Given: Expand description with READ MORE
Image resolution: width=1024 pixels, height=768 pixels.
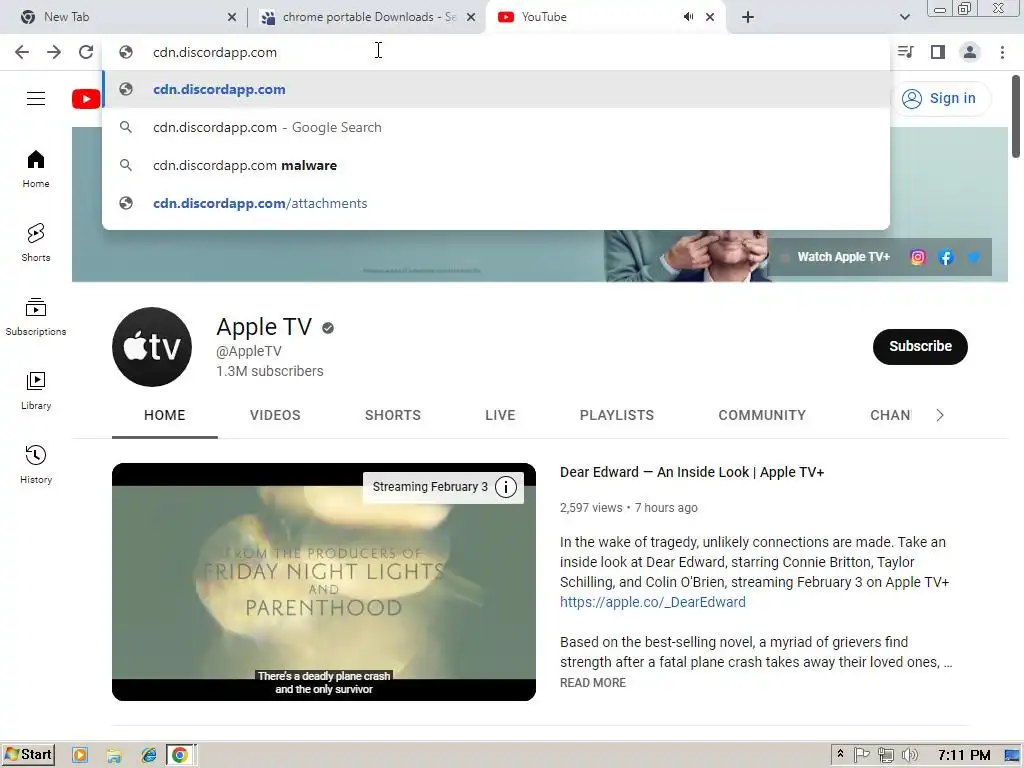Looking at the screenshot, I should tap(593, 682).
